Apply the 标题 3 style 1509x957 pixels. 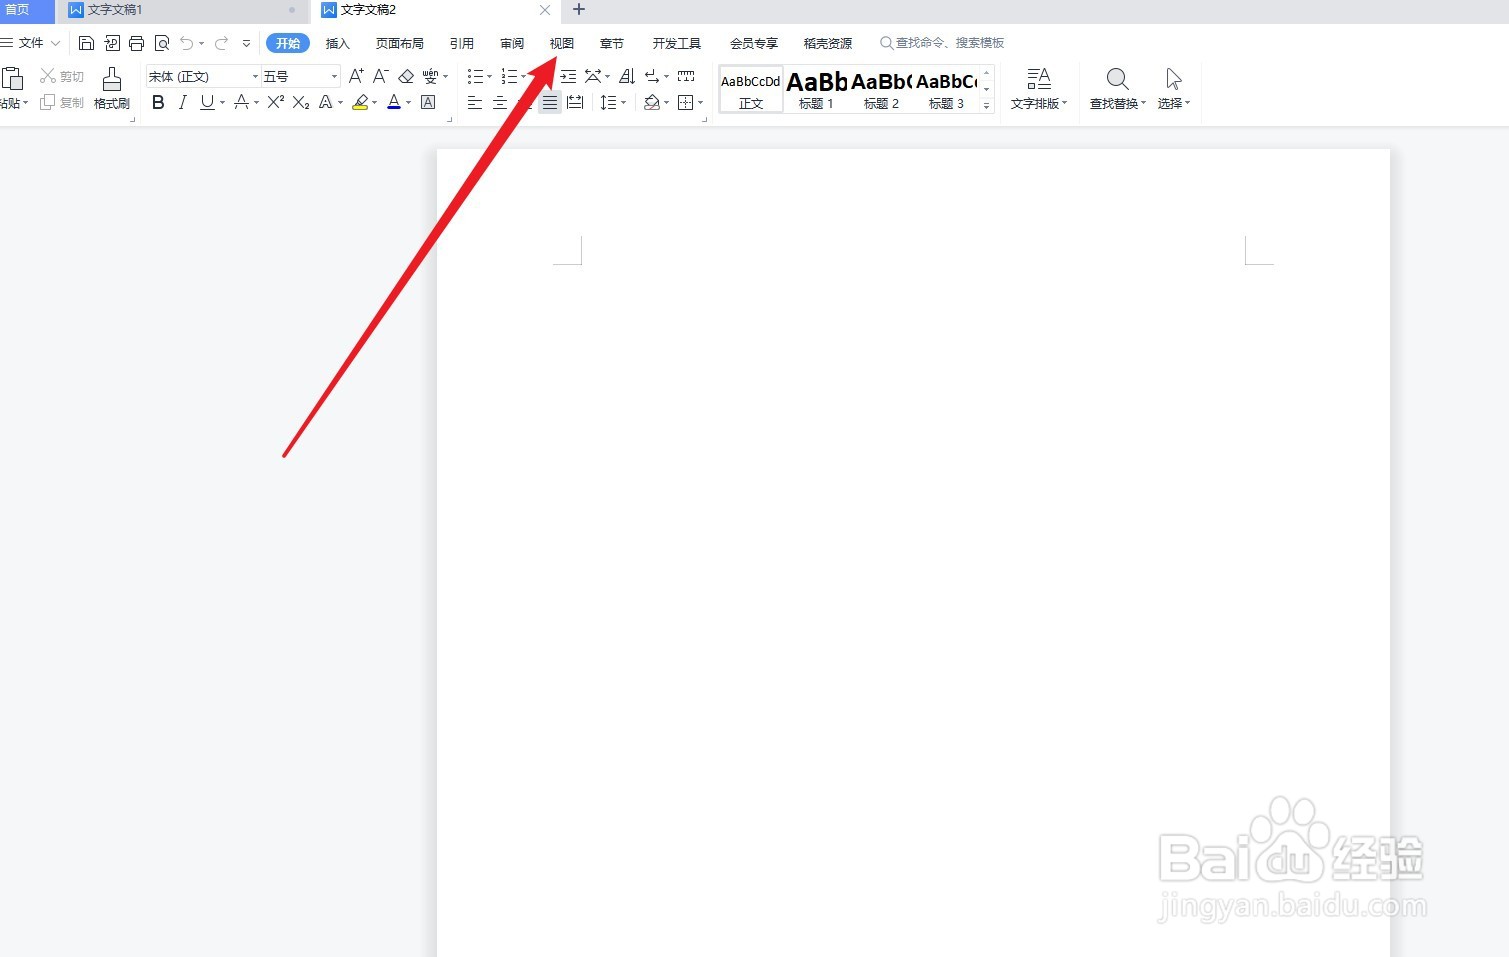[x=946, y=89]
